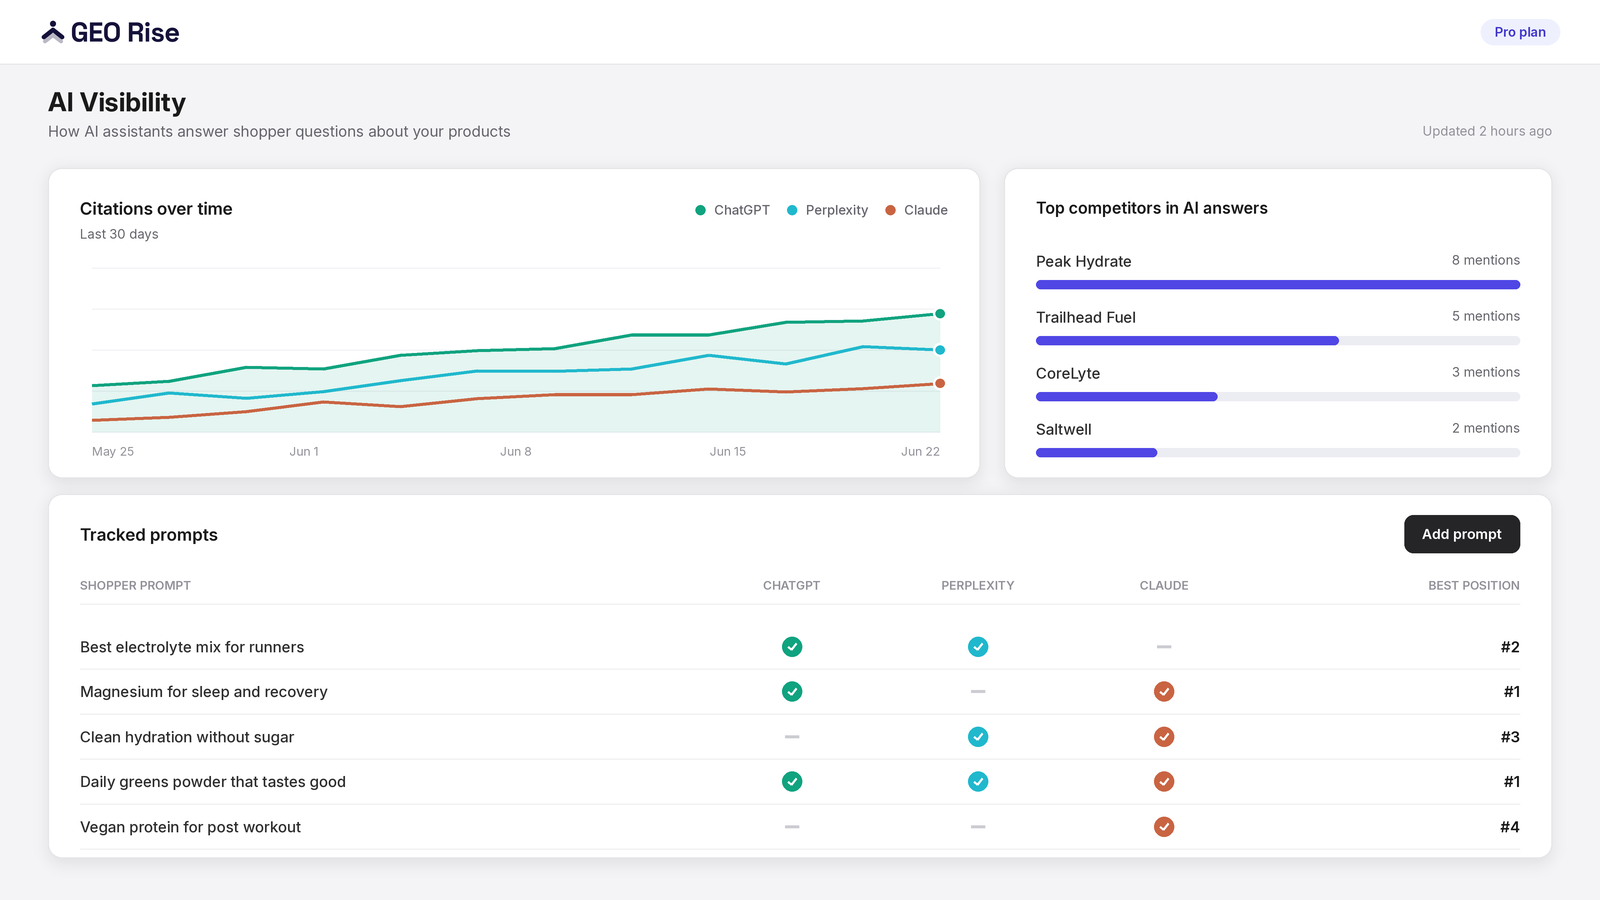Click Saltwell mentions bar
This screenshot has height=900, width=1600.
1278,453
